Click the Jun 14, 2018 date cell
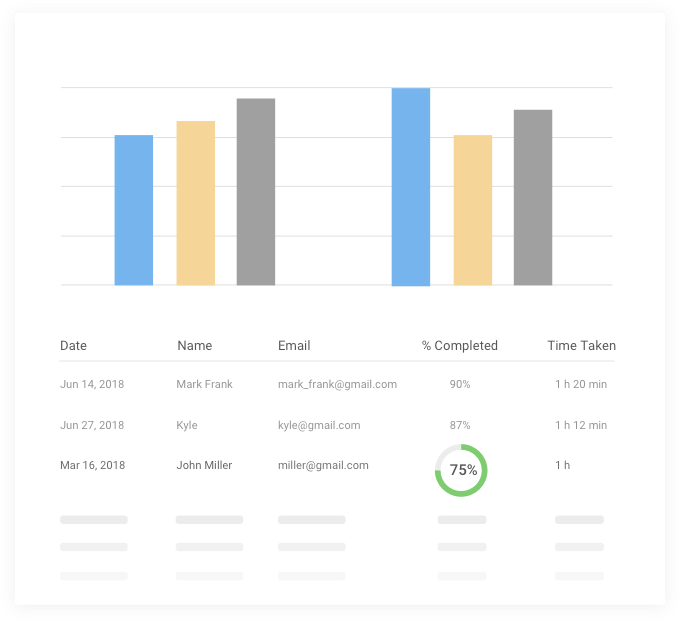This screenshot has width=680, height=621. pyautogui.click(x=92, y=384)
